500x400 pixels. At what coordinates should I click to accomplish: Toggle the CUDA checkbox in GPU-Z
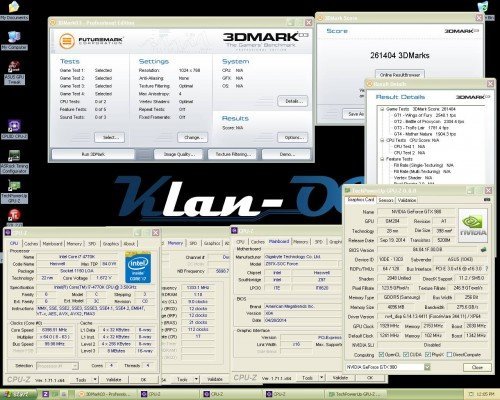click(x=406, y=355)
